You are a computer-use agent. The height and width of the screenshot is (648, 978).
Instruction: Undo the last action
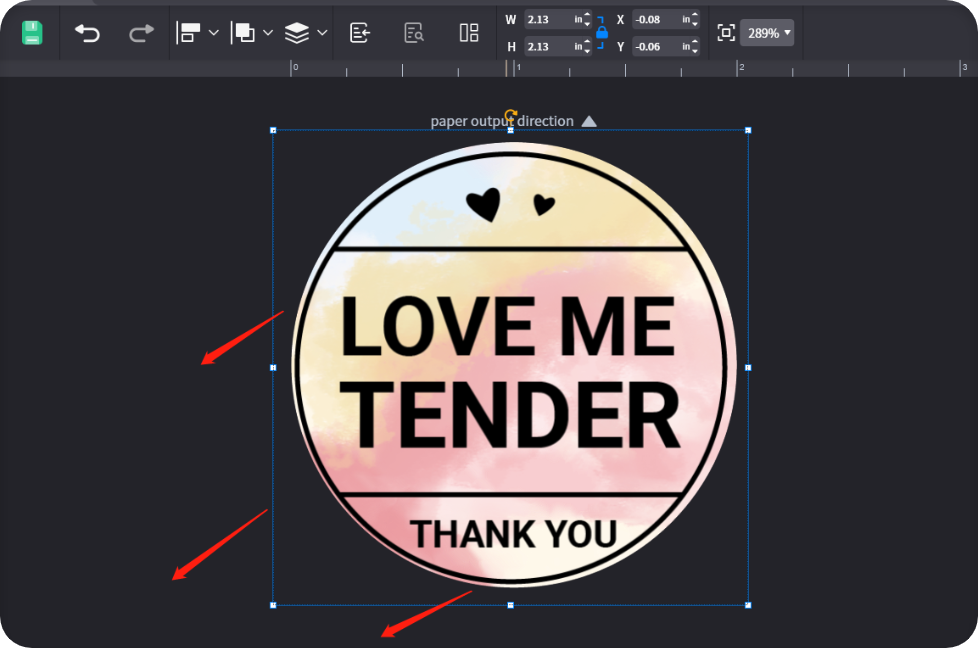[x=87, y=33]
